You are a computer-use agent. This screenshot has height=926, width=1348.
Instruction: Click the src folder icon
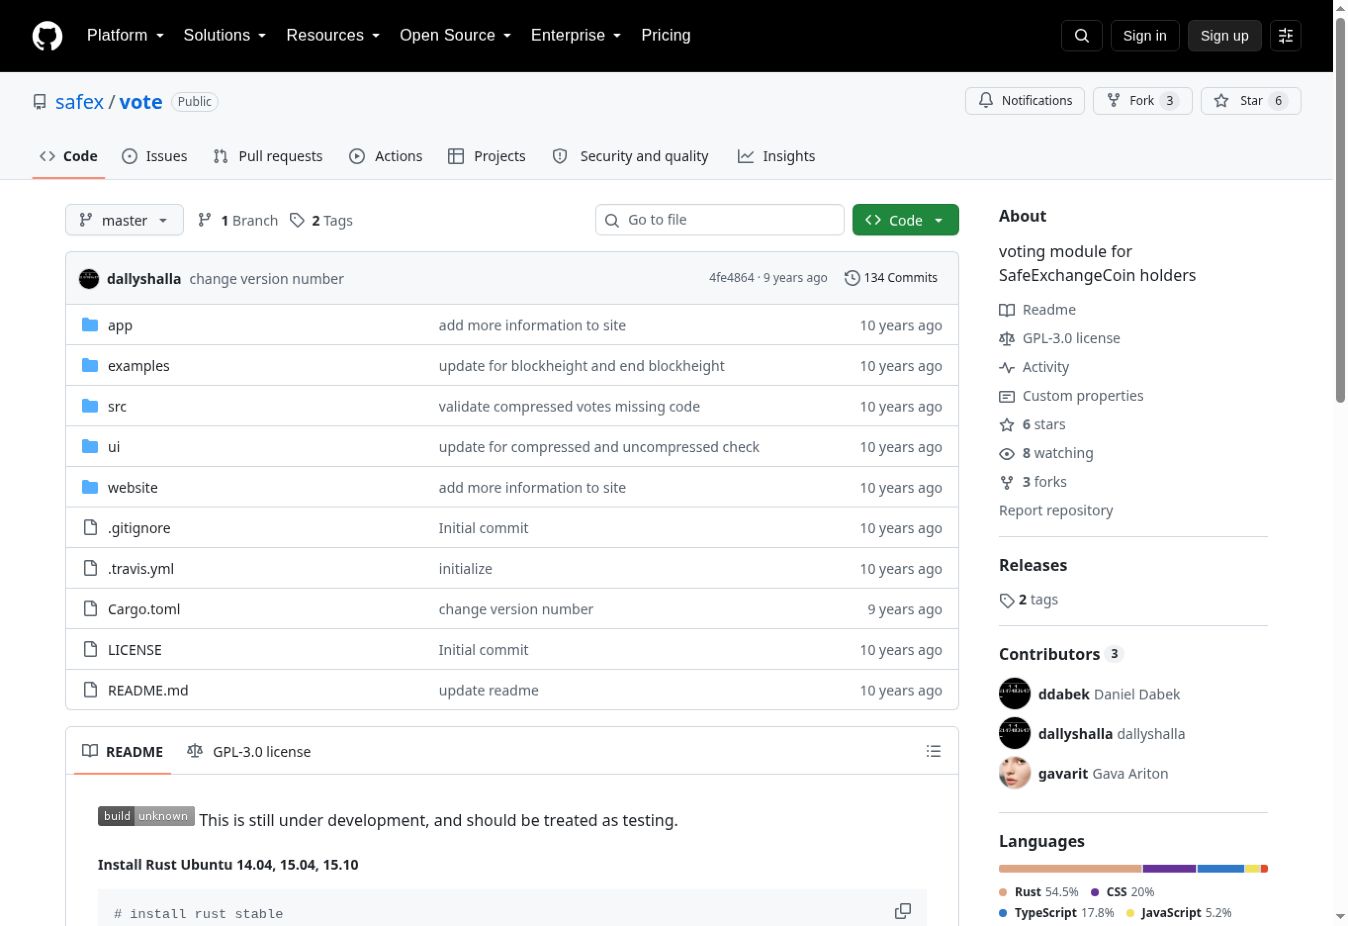coord(90,406)
